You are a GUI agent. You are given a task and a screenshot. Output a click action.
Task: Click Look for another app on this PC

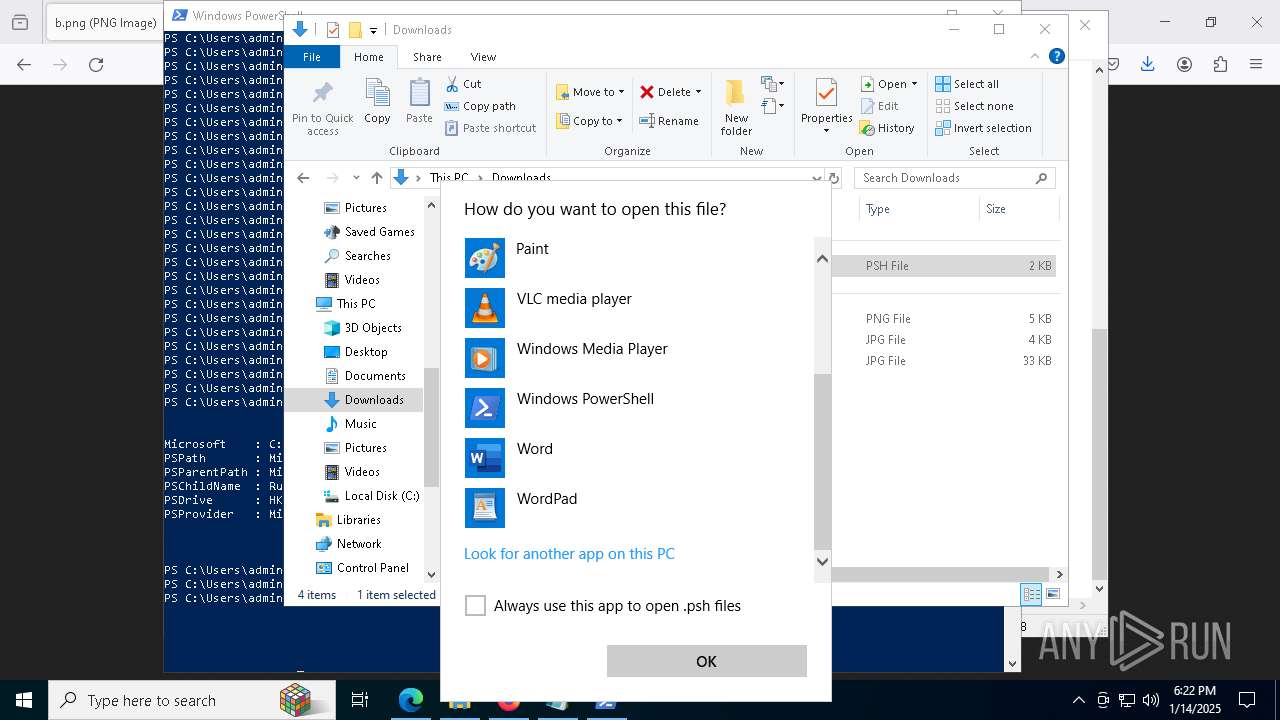pos(569,554)
